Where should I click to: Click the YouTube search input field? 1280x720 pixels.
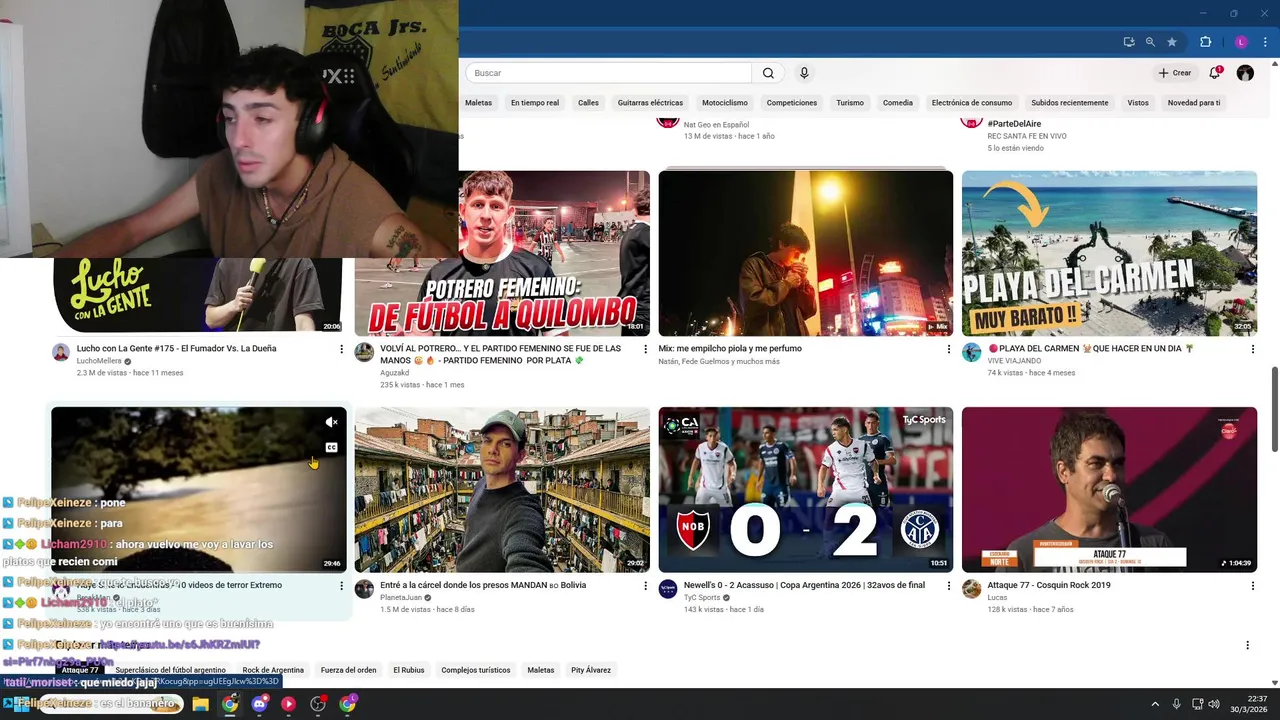(608, 73)
